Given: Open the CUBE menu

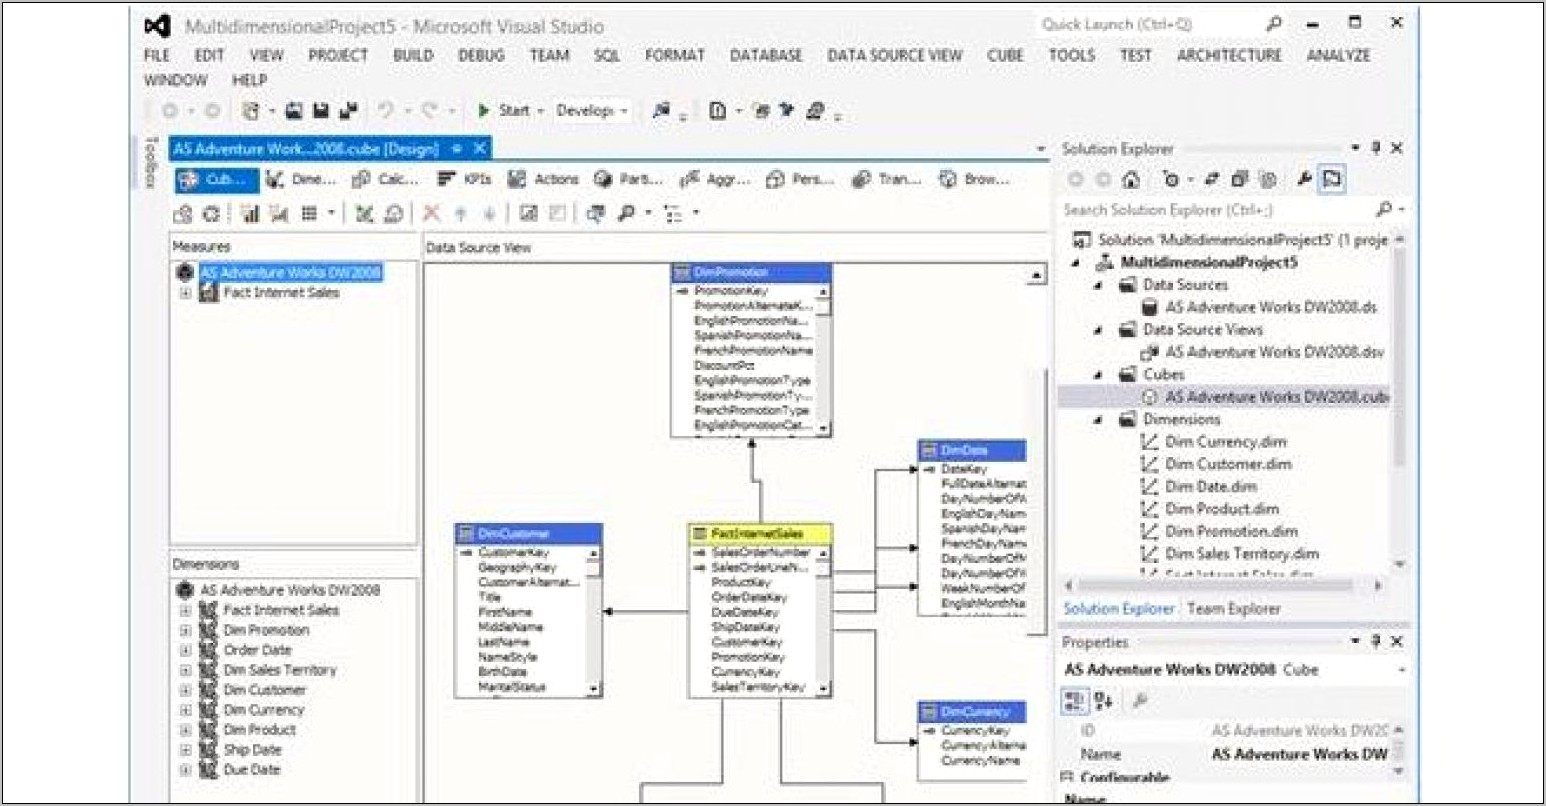Looking at the screenshot, I should (x=1005, y=56).
